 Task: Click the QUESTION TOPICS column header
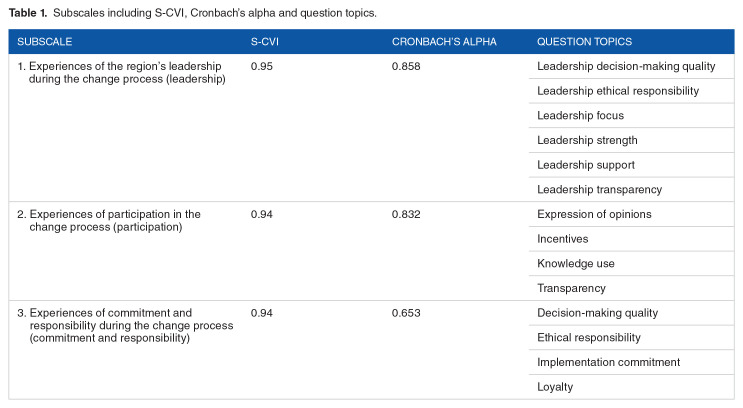tap(584, 42)
